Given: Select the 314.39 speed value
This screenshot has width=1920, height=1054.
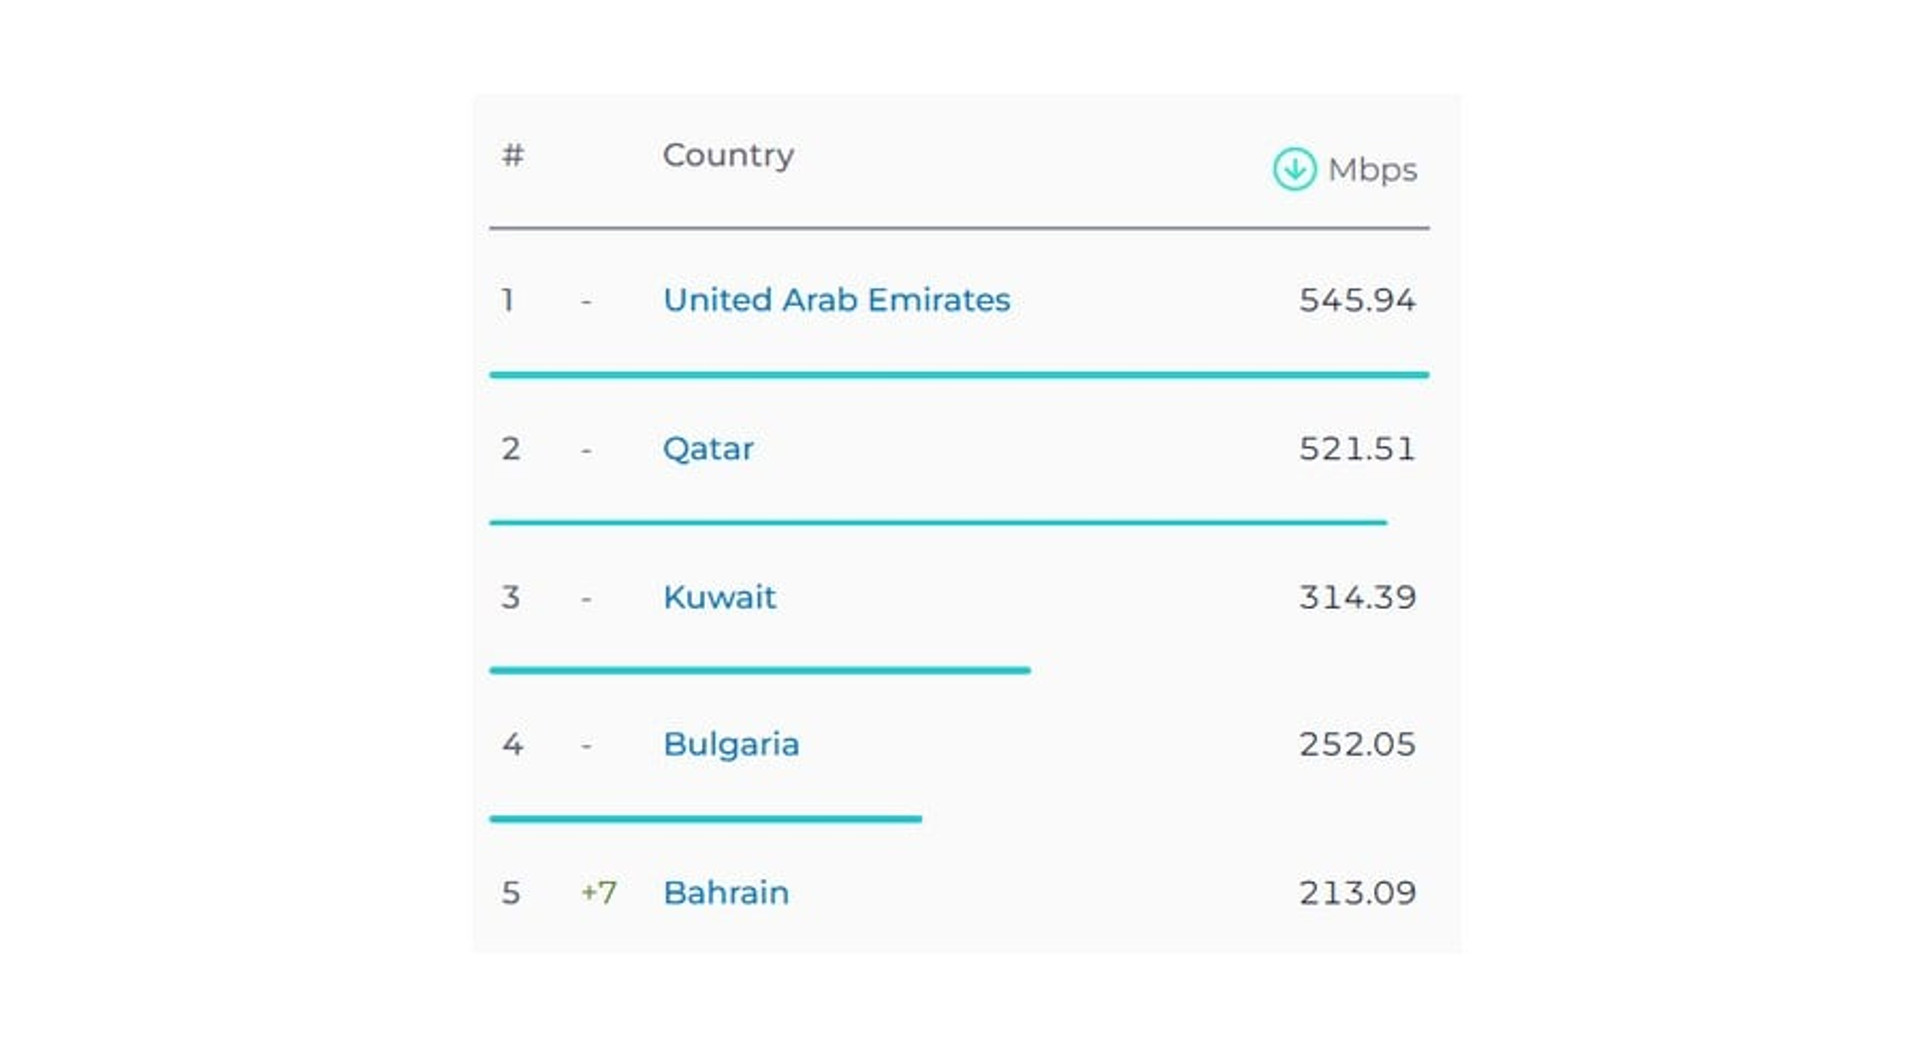Looking at the screenshot, I should (x=1357, y=597).
